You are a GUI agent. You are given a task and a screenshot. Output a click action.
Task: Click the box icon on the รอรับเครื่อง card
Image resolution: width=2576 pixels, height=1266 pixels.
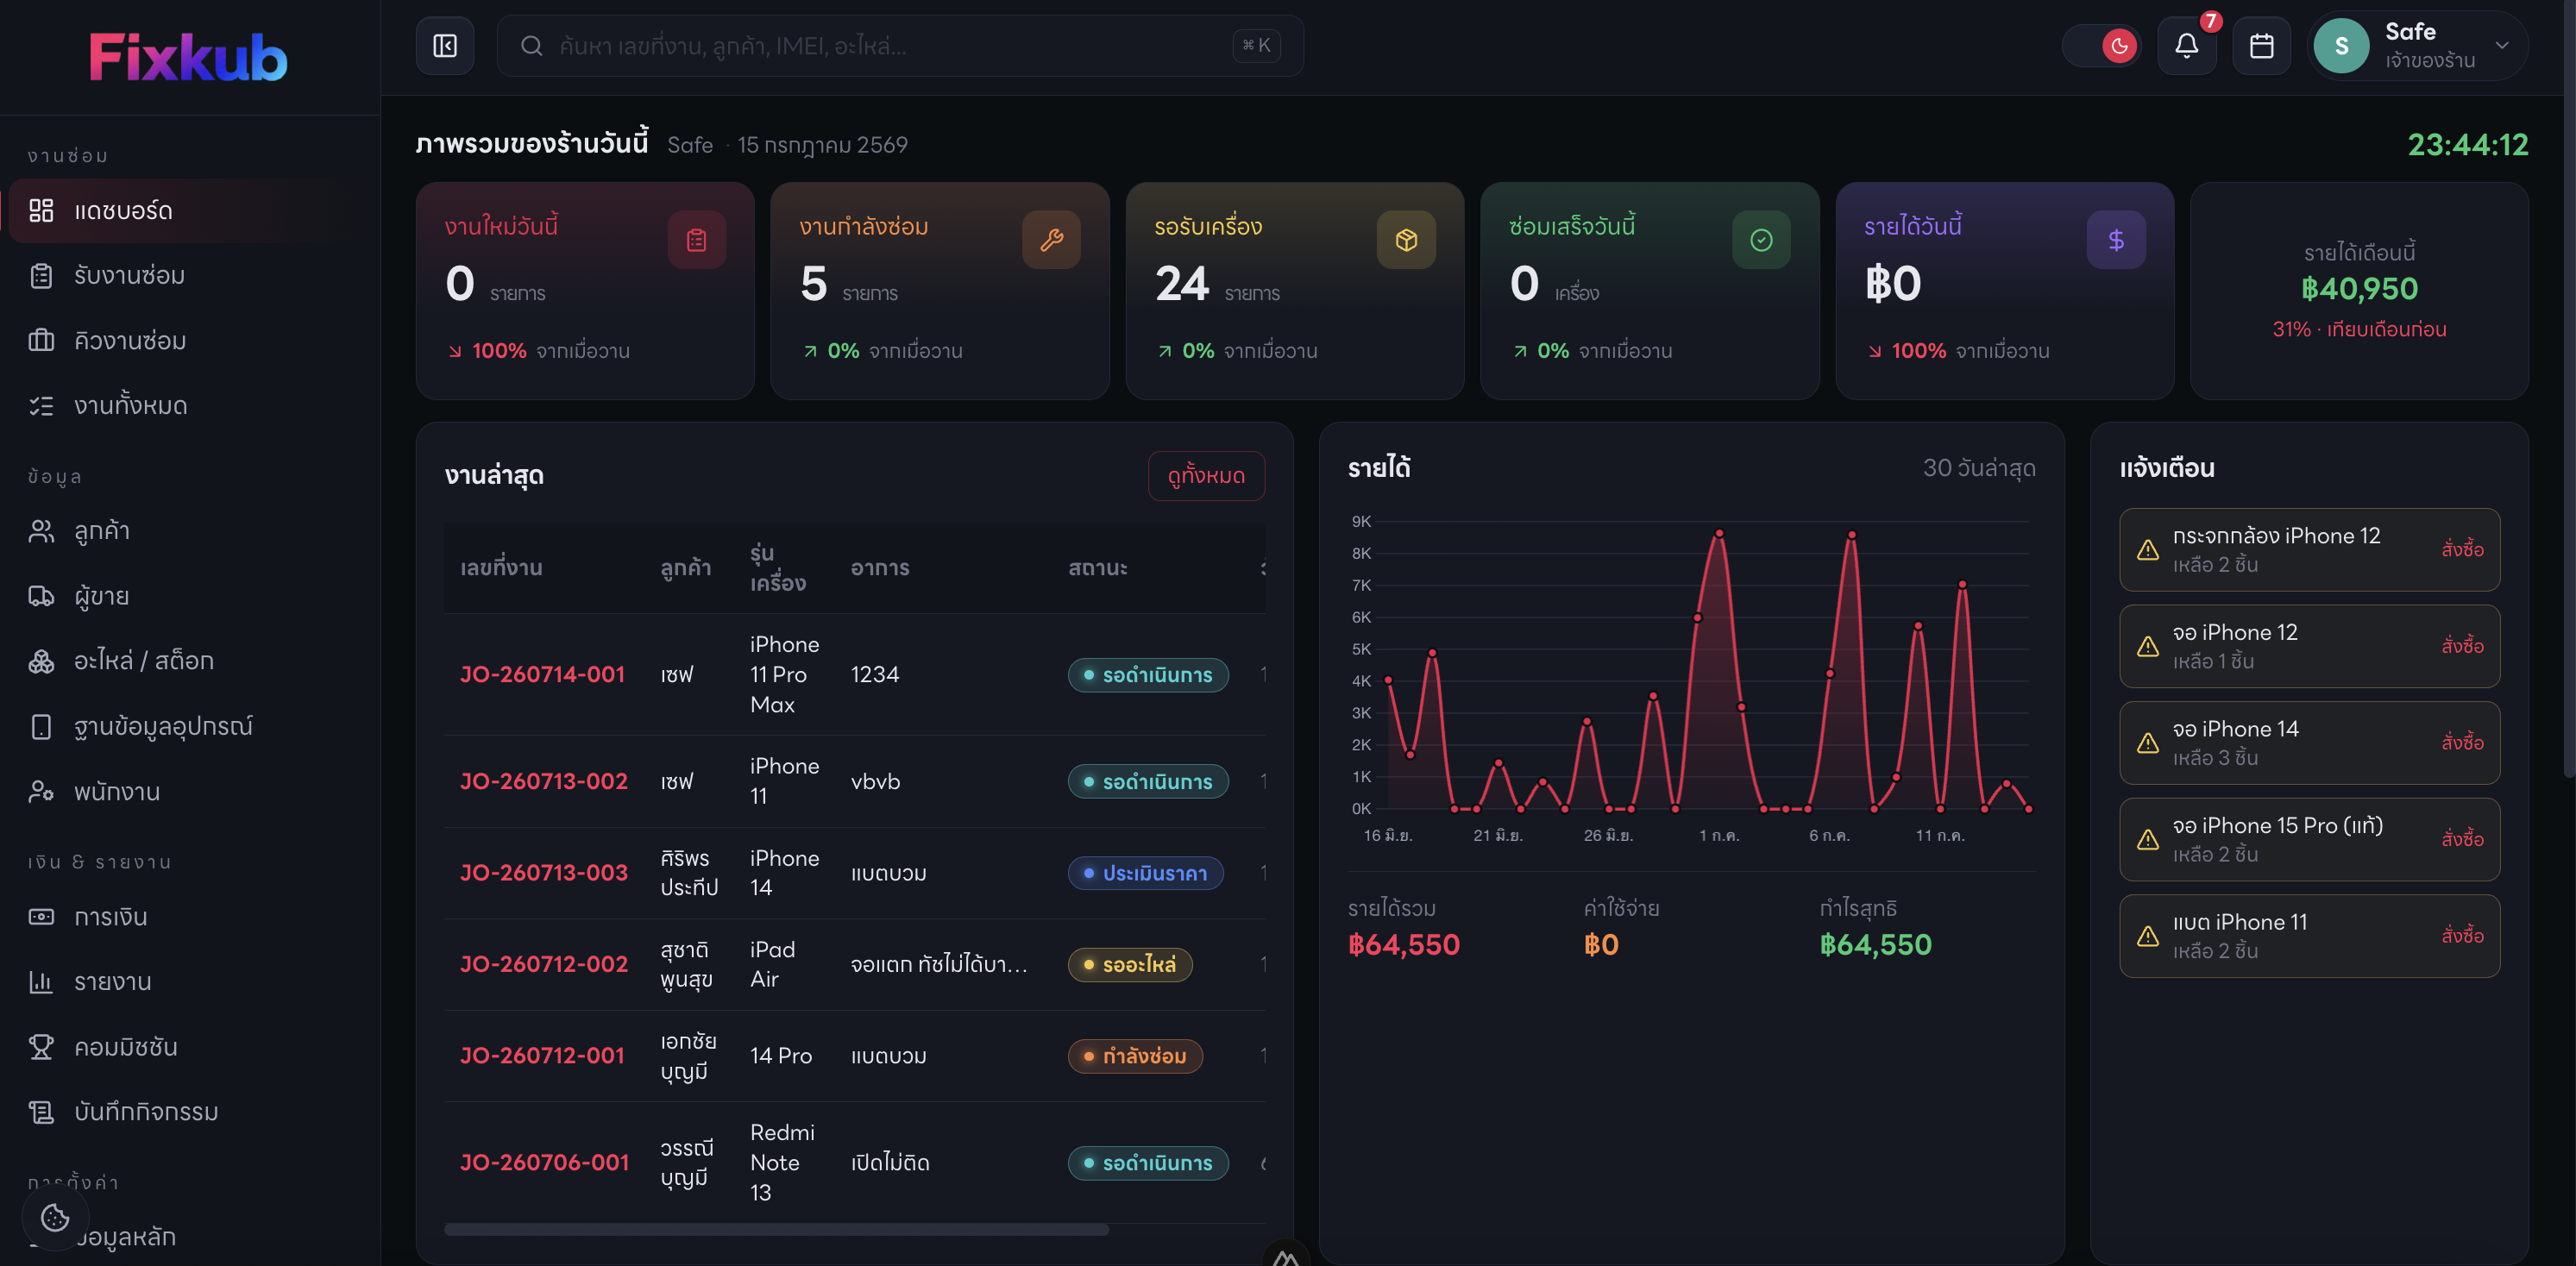[x=1406, y=240]
